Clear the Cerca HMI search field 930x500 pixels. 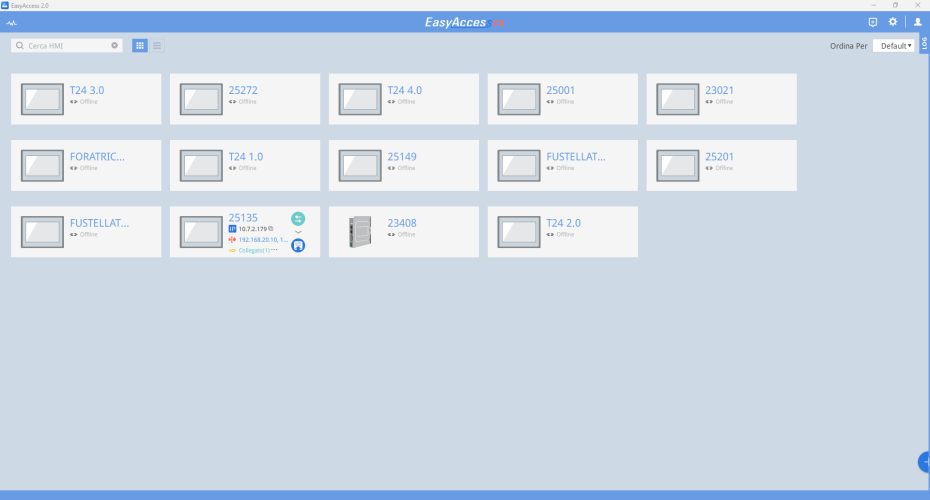[114, 46]
